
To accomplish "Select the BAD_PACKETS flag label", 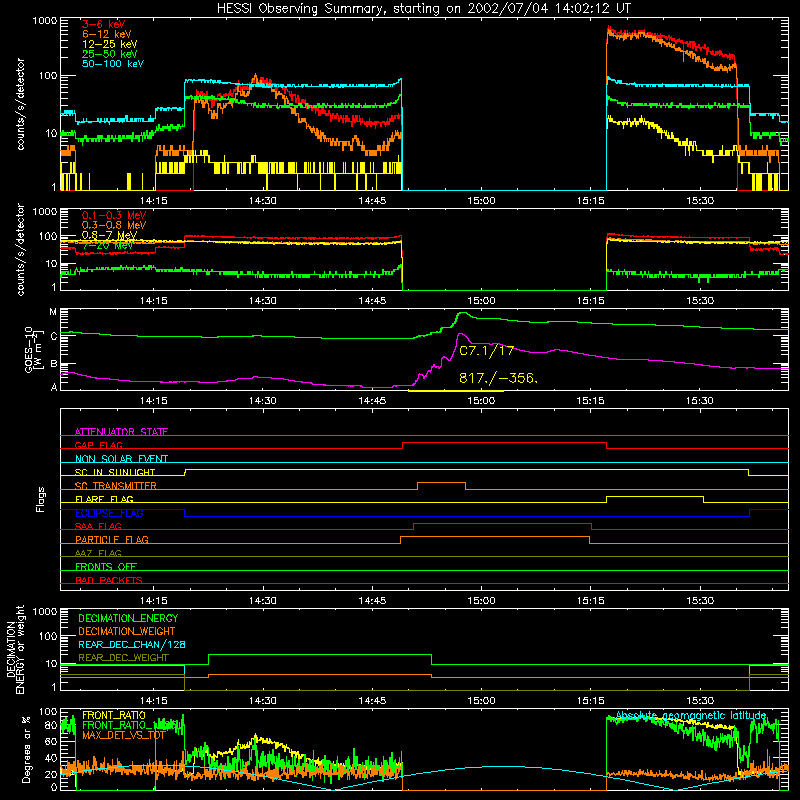I will pos(109,580).
